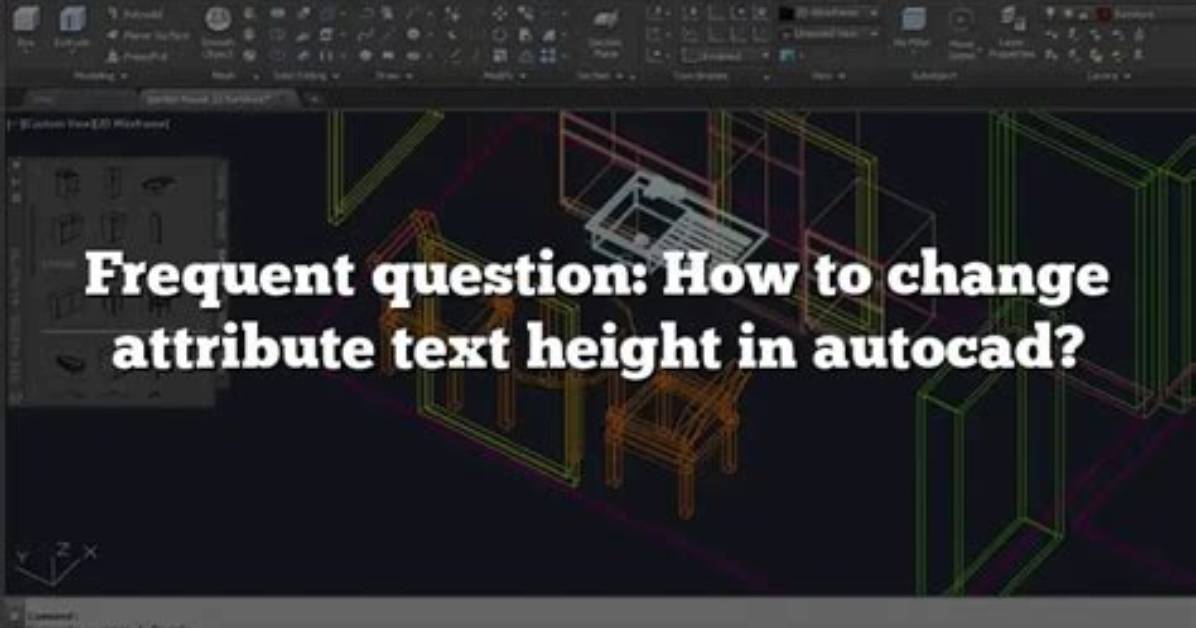This screenshot has height=628, width=1196.
Task: Open the Extrude tool dropdown arrow
Action: [71, 53]
